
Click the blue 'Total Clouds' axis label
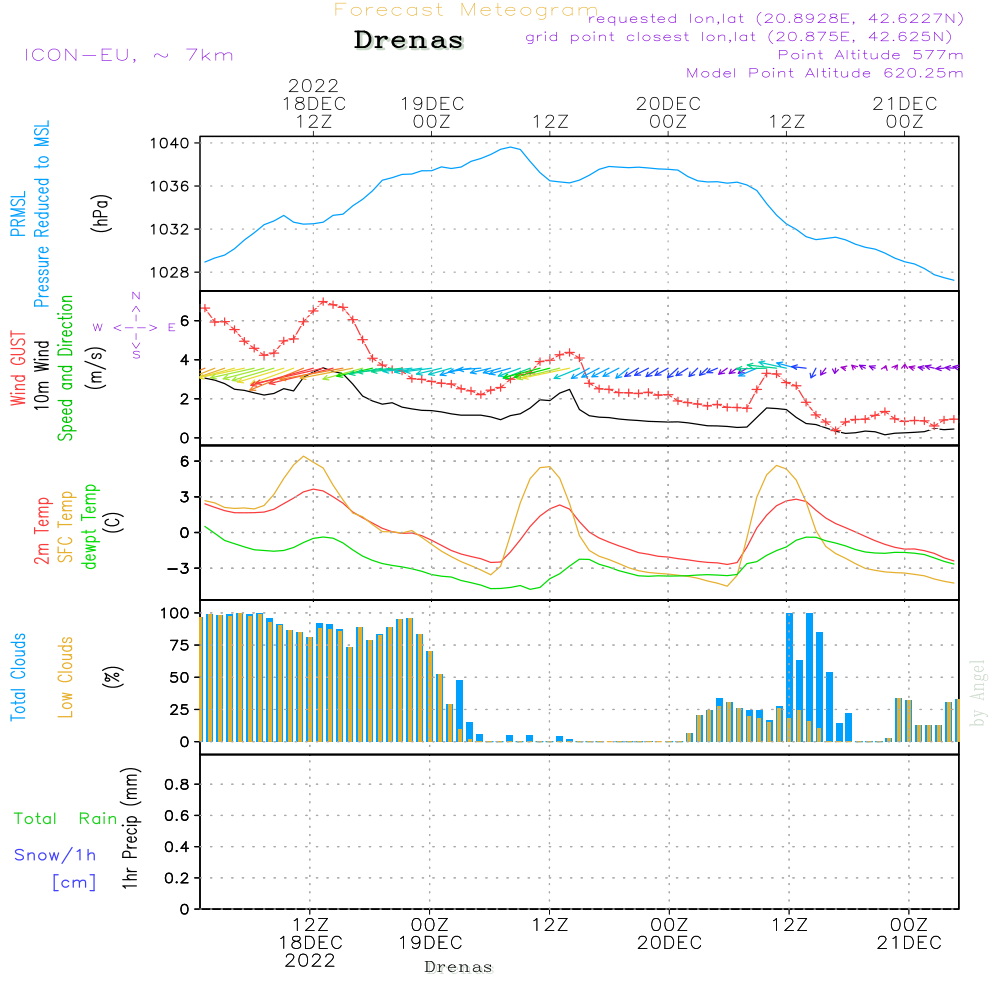(x=18, y=677)
